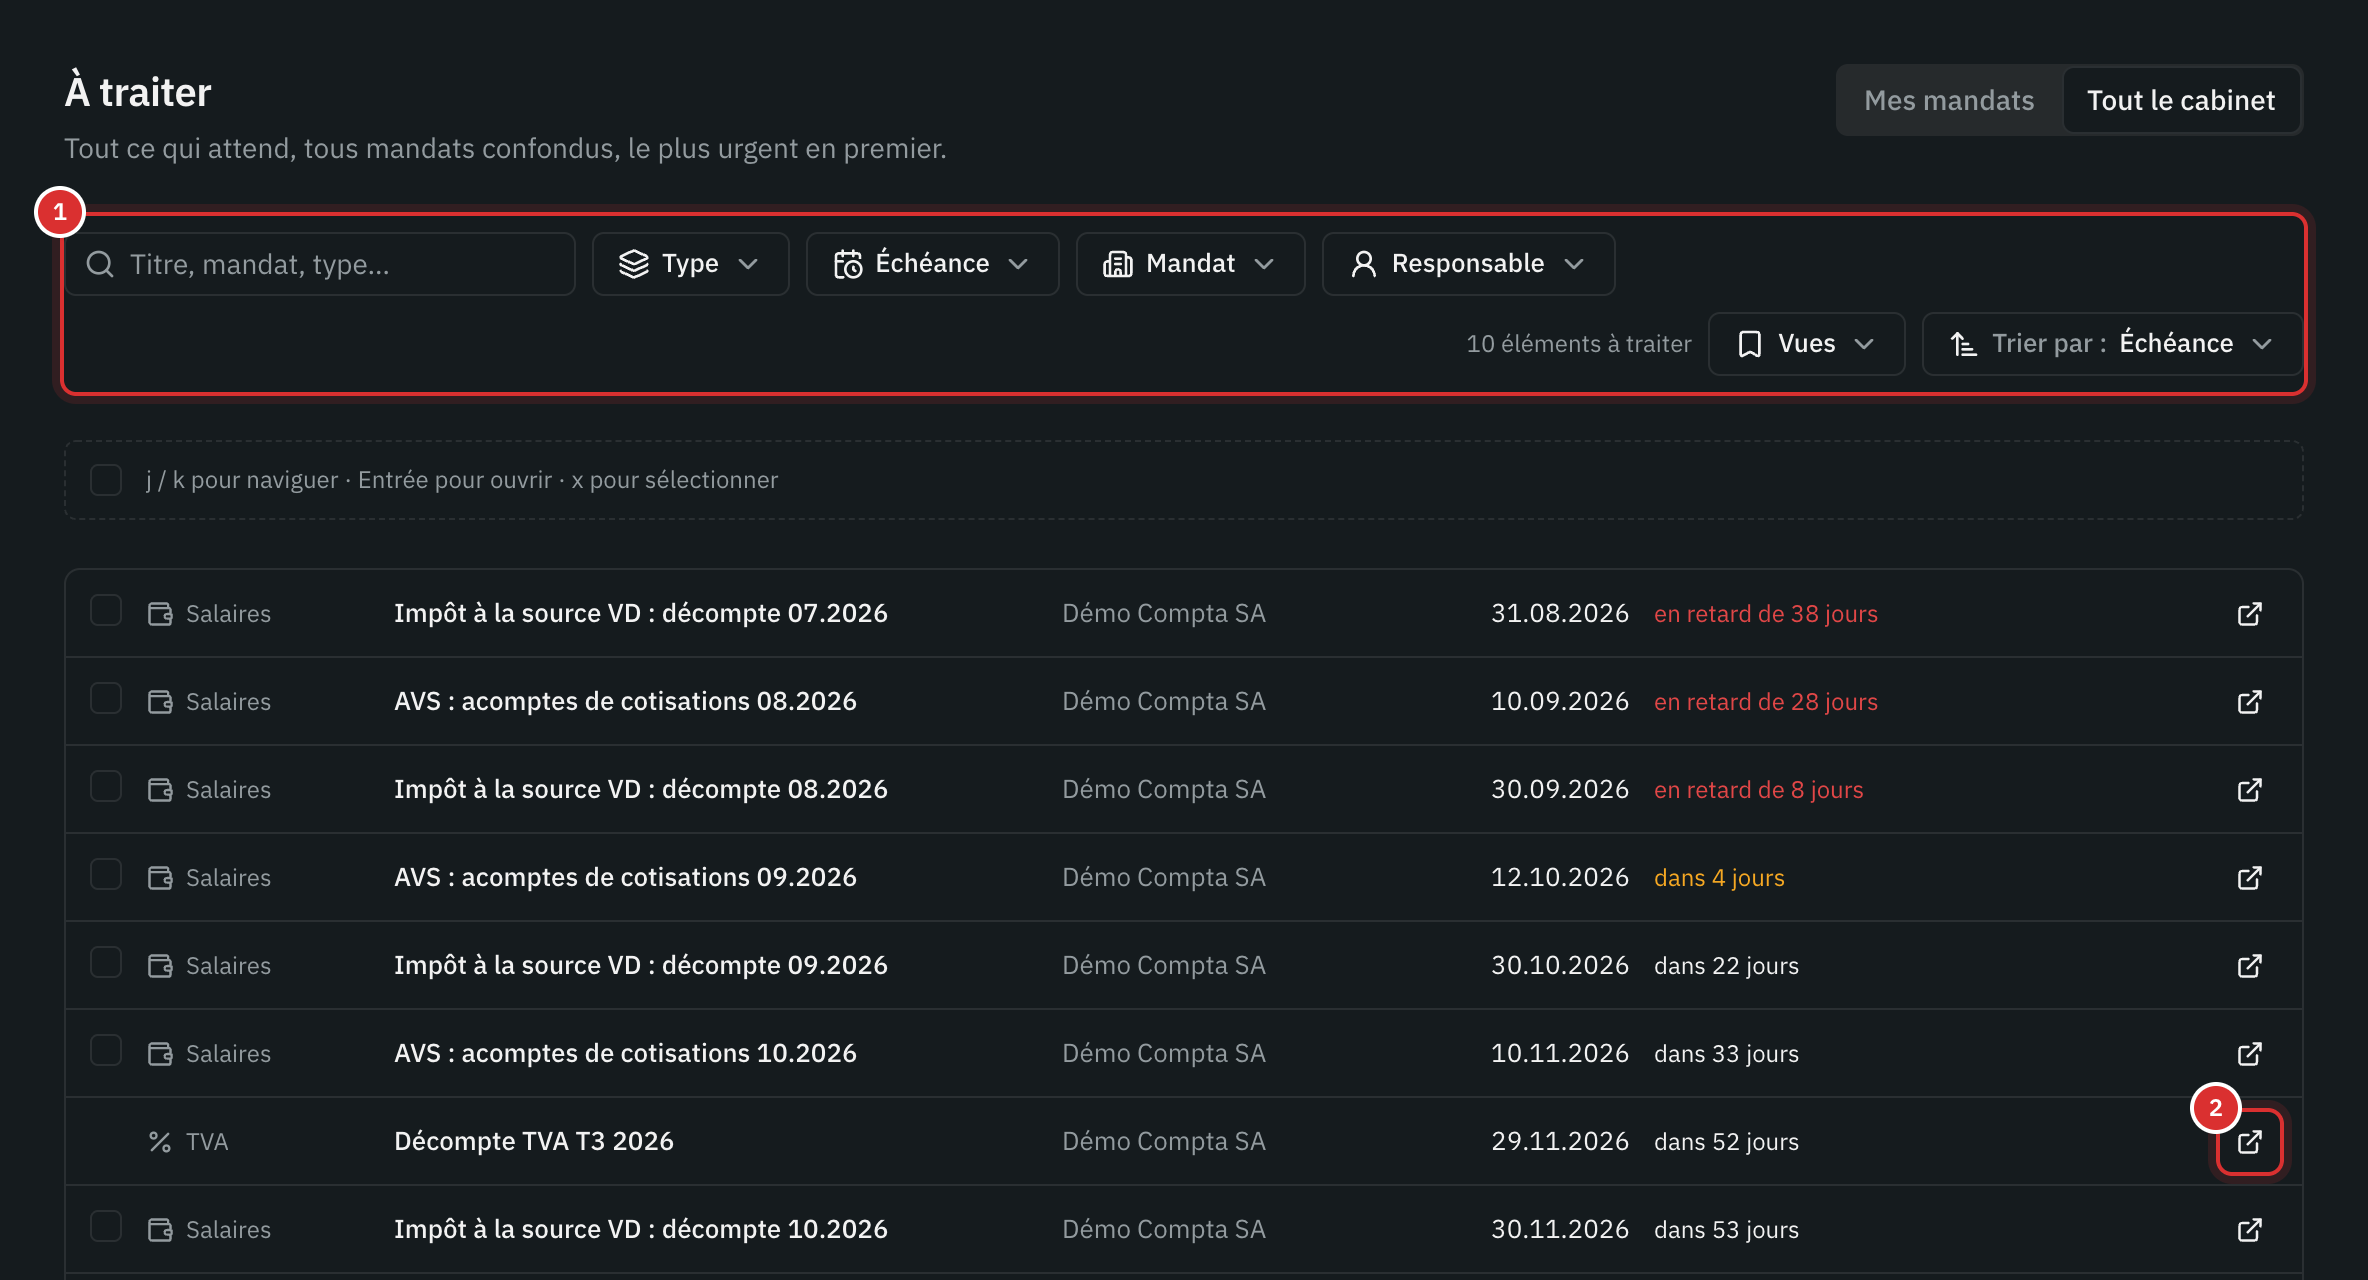This screenshot has height=1280, width=2368.
Task: Click the wallet icon in the Impôt à la source 10.2026 row
Action: pos(160,1230)
